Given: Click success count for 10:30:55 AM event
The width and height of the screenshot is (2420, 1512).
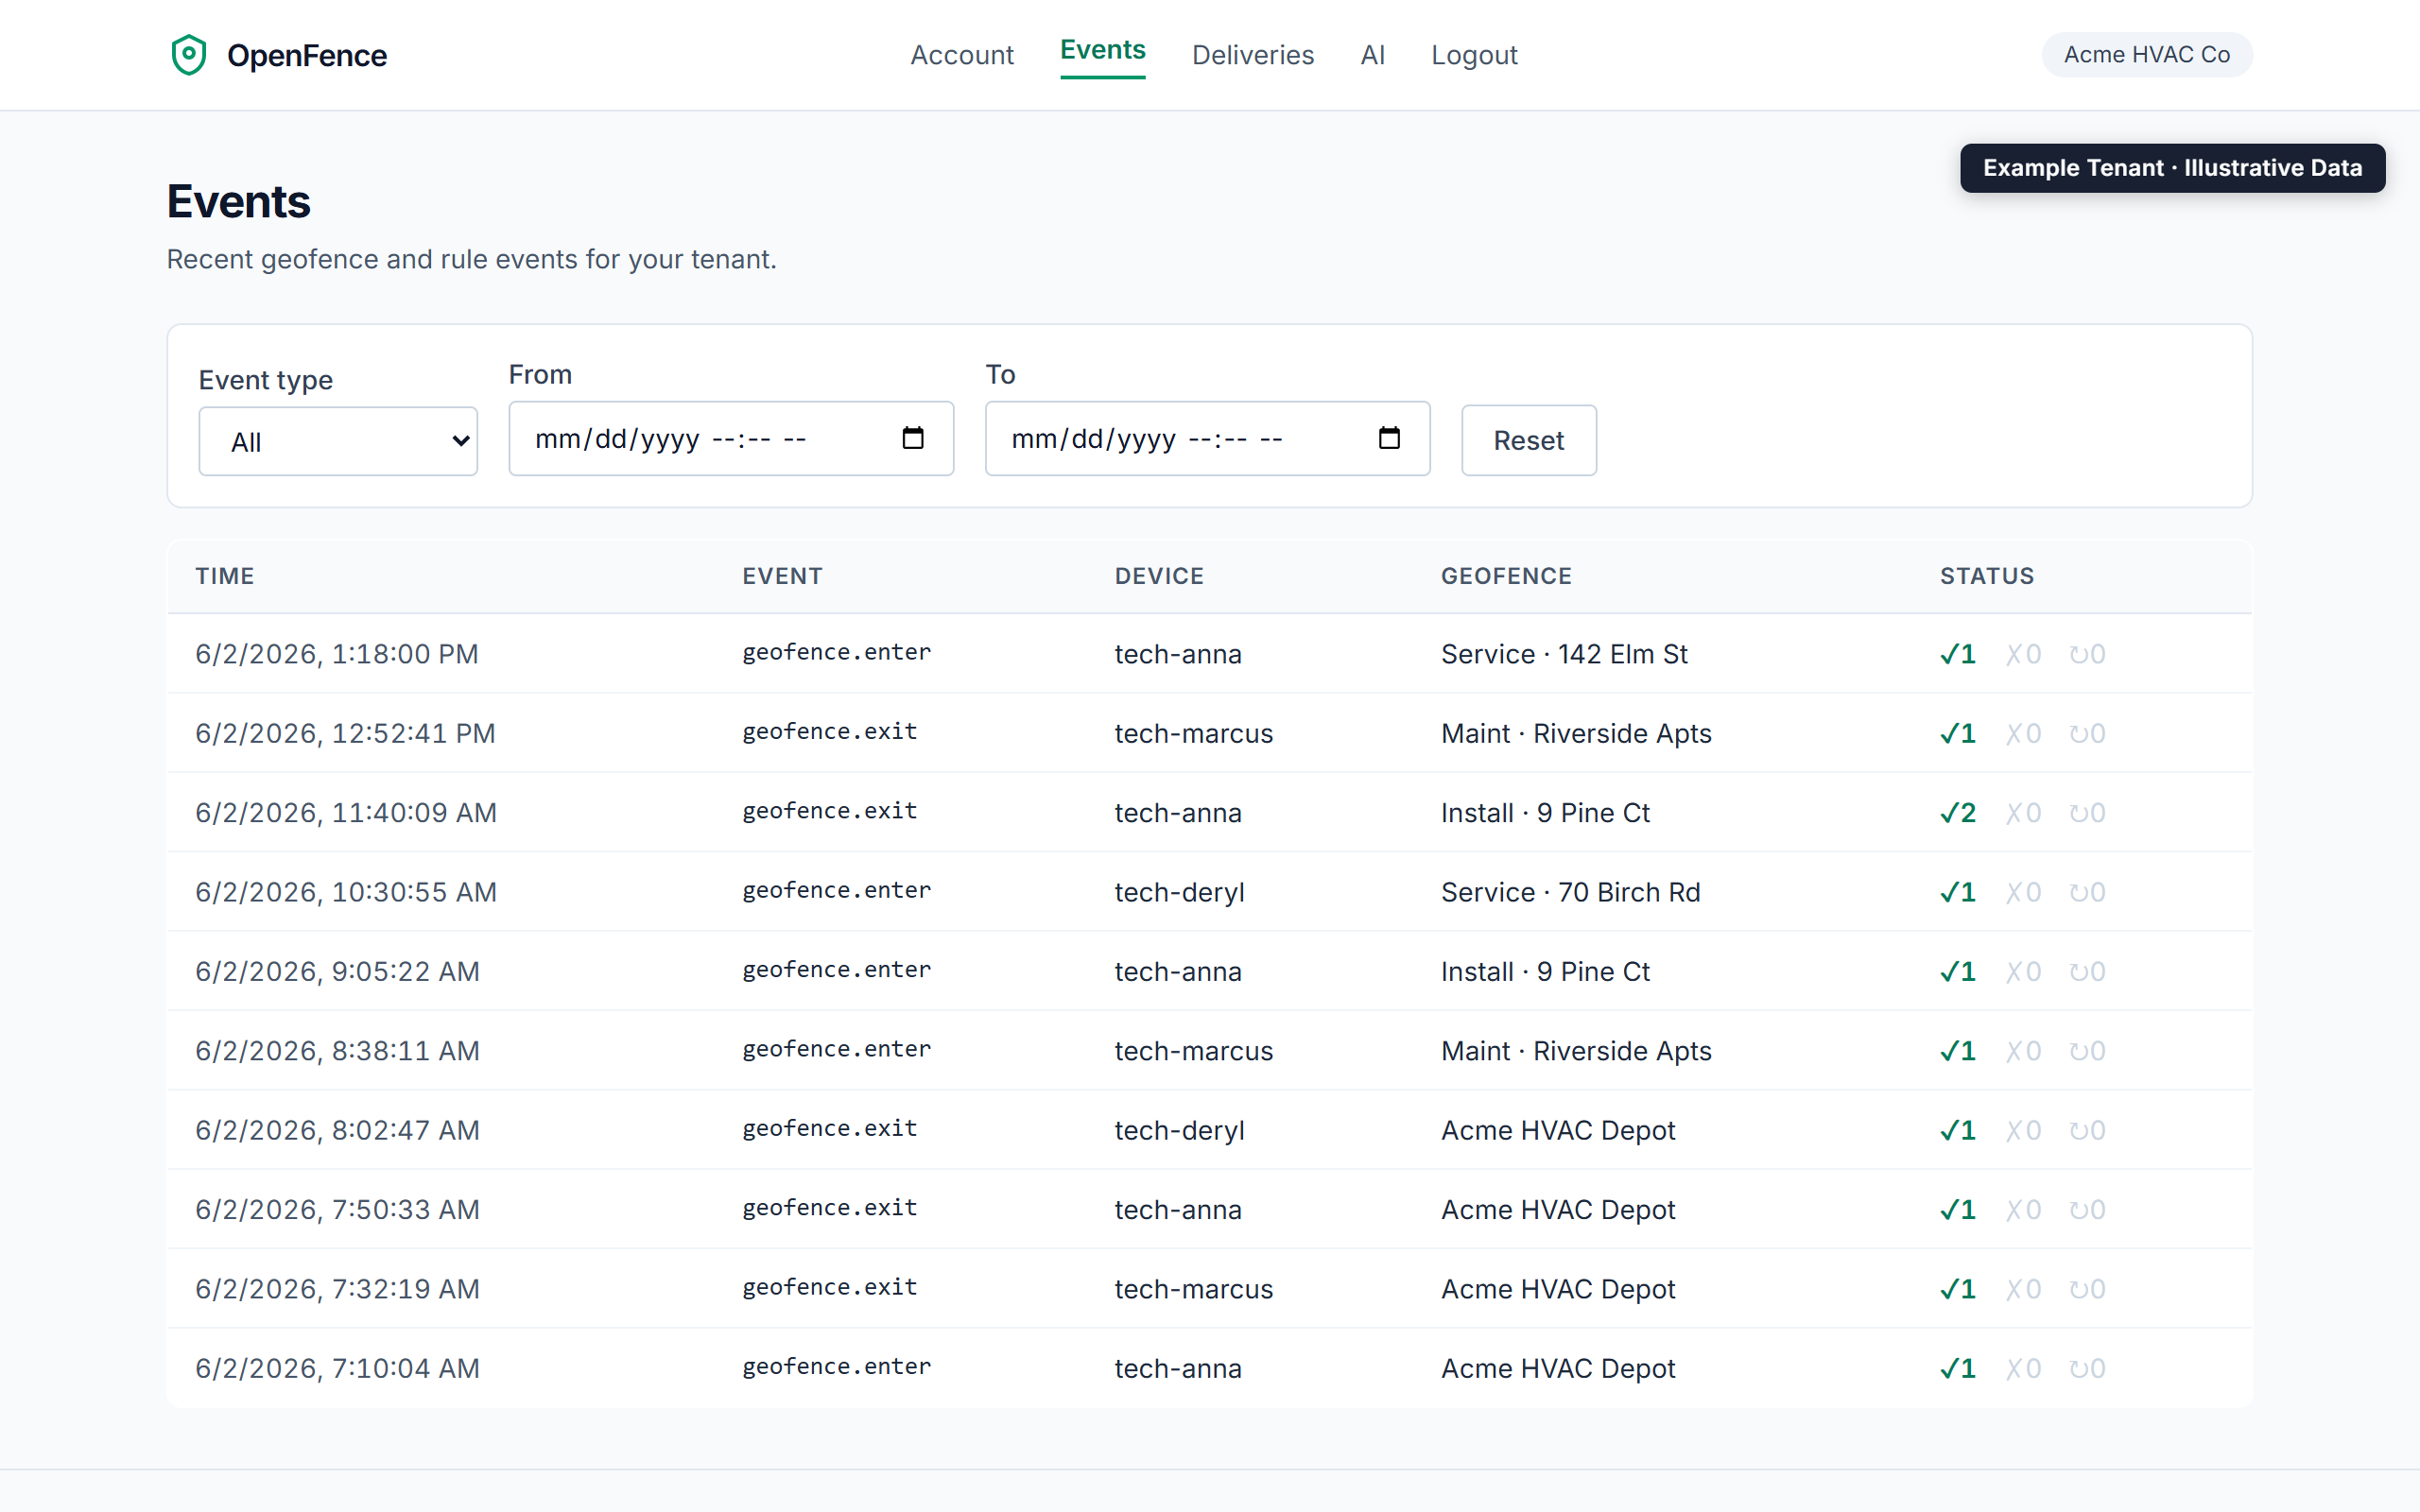Looking at the screenshot, I should point(1957,892).
